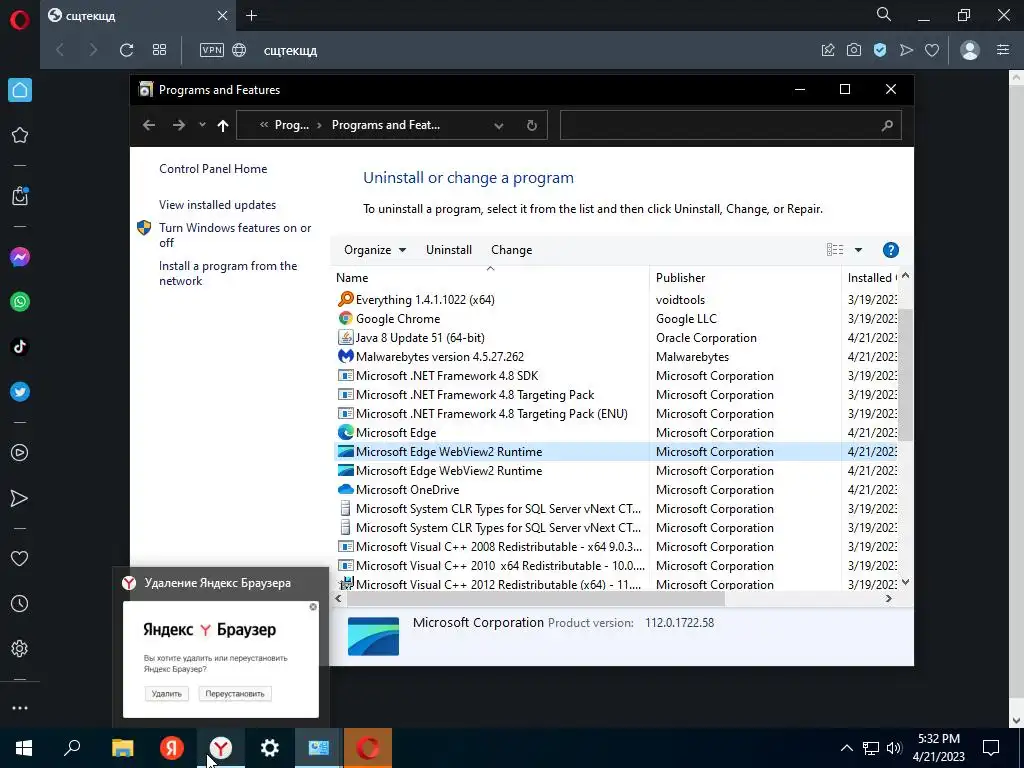This screenshot has width=1024, height=768.
Task: Open Messenger in Opera sidebar
Action: point(20,257)
